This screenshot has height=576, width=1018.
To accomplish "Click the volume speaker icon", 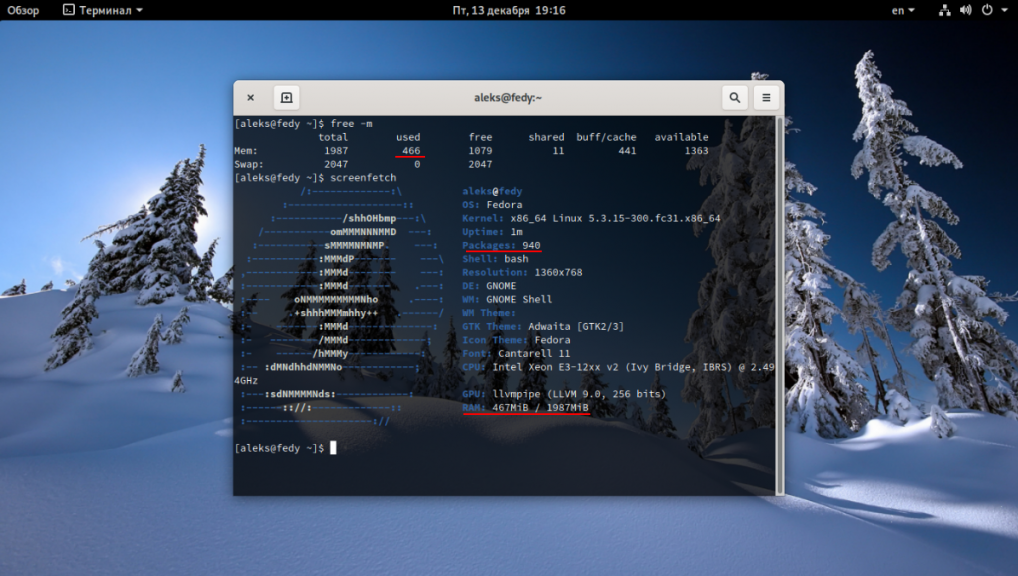I will (966, 10).
